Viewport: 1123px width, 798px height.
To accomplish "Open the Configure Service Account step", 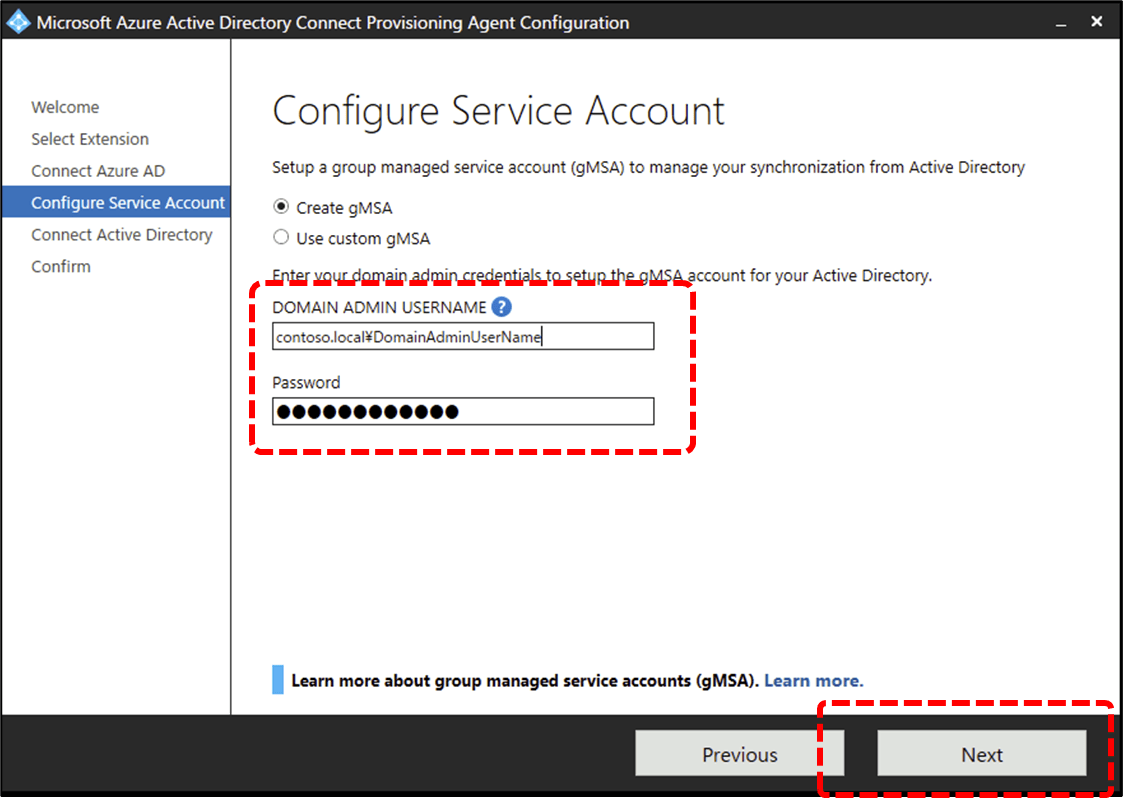I will [x=116, y=202].
